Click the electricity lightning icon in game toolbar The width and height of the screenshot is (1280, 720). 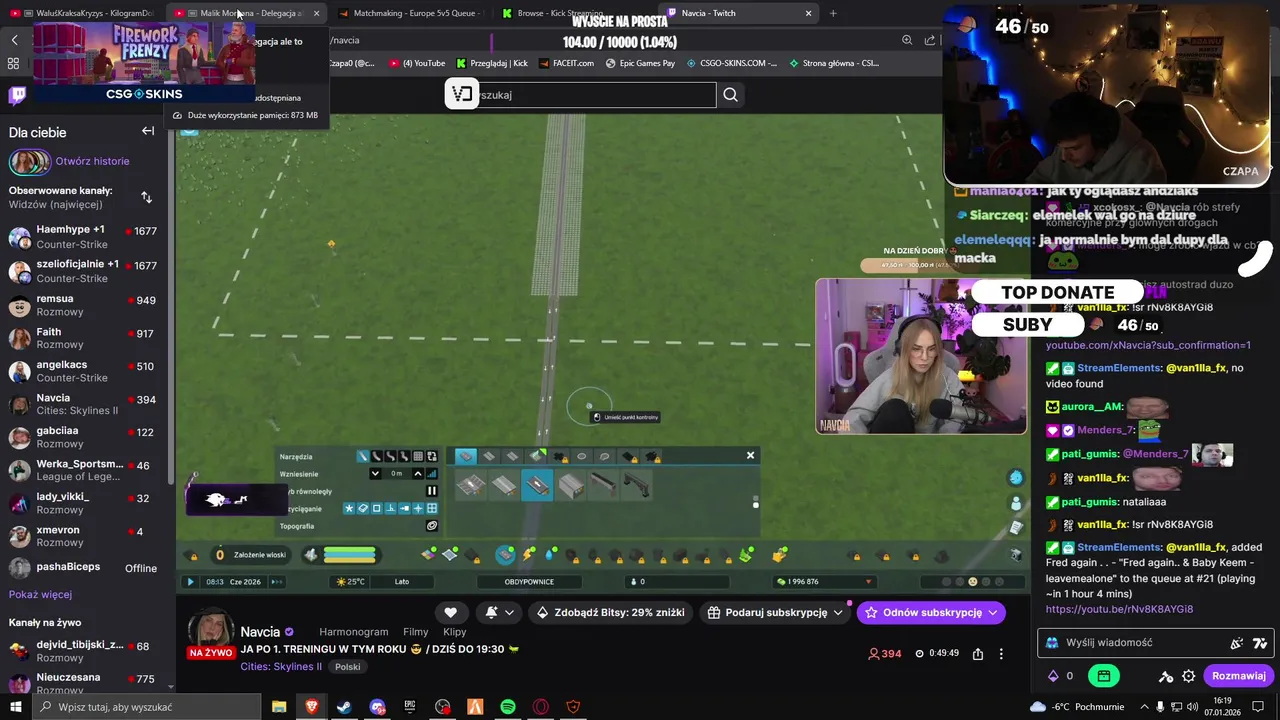pos(528,554)
